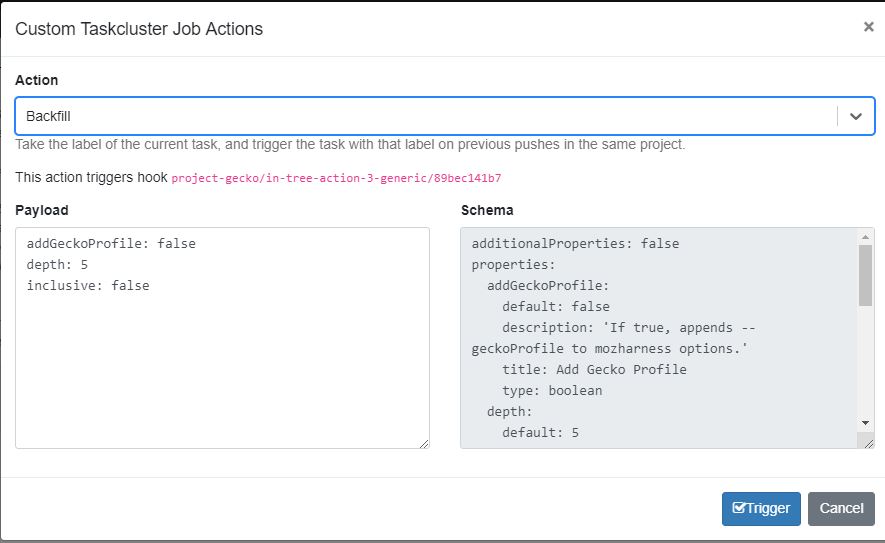885x543 pixels.
Task: Cancel the job action dialog
Action: [x=841, y=509]
